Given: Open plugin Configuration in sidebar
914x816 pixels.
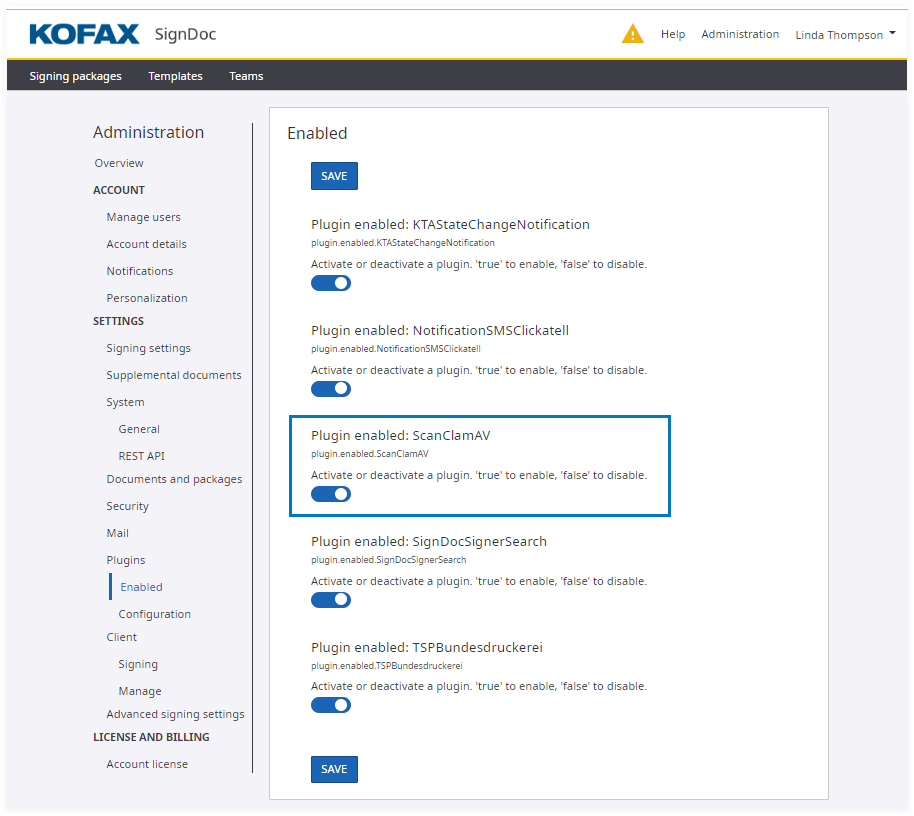Looking at the screenshot, I should pyautogui.click(x=154, y=614).
